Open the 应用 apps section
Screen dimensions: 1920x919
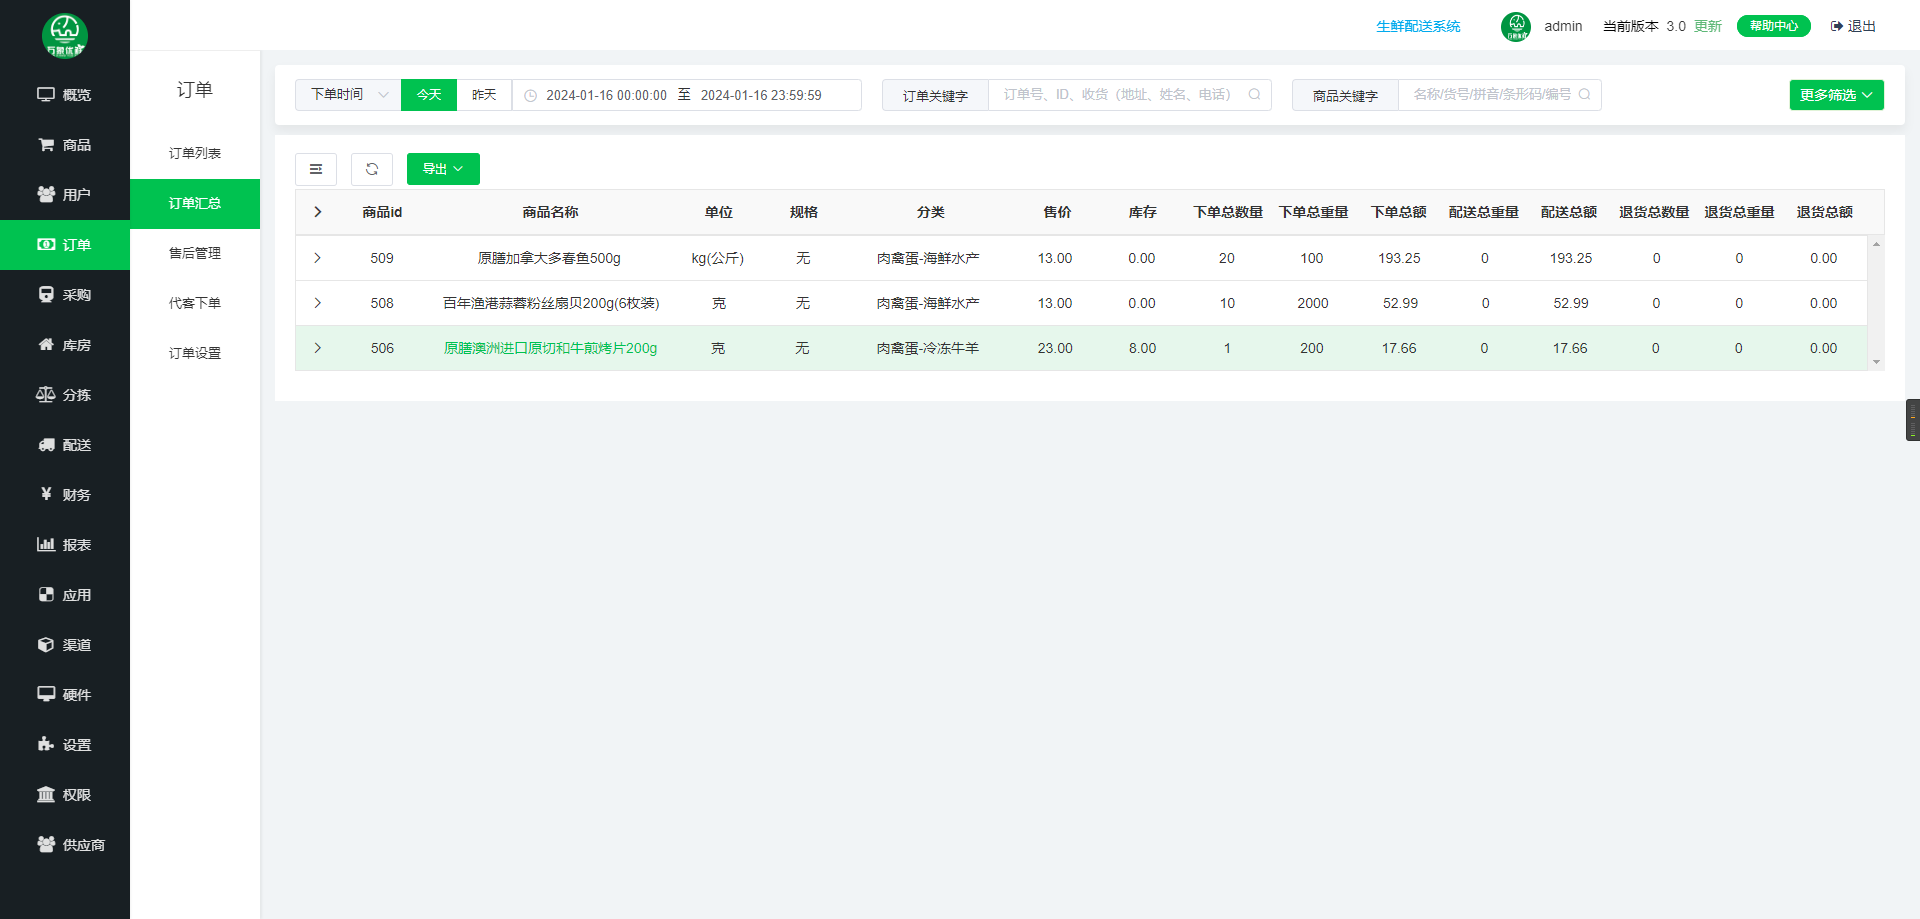pyautogui.click(x=65, y=595)
